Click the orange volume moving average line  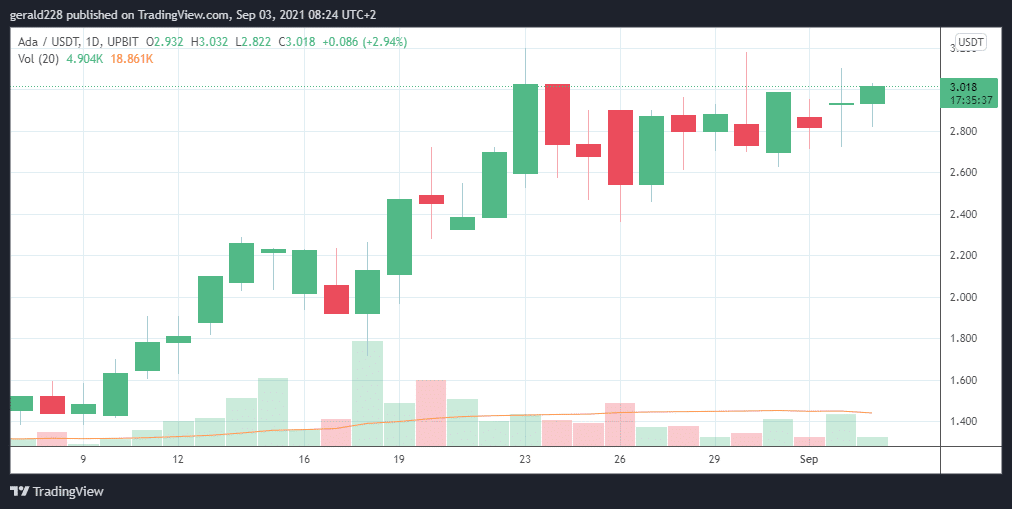[x=700, y=411]
